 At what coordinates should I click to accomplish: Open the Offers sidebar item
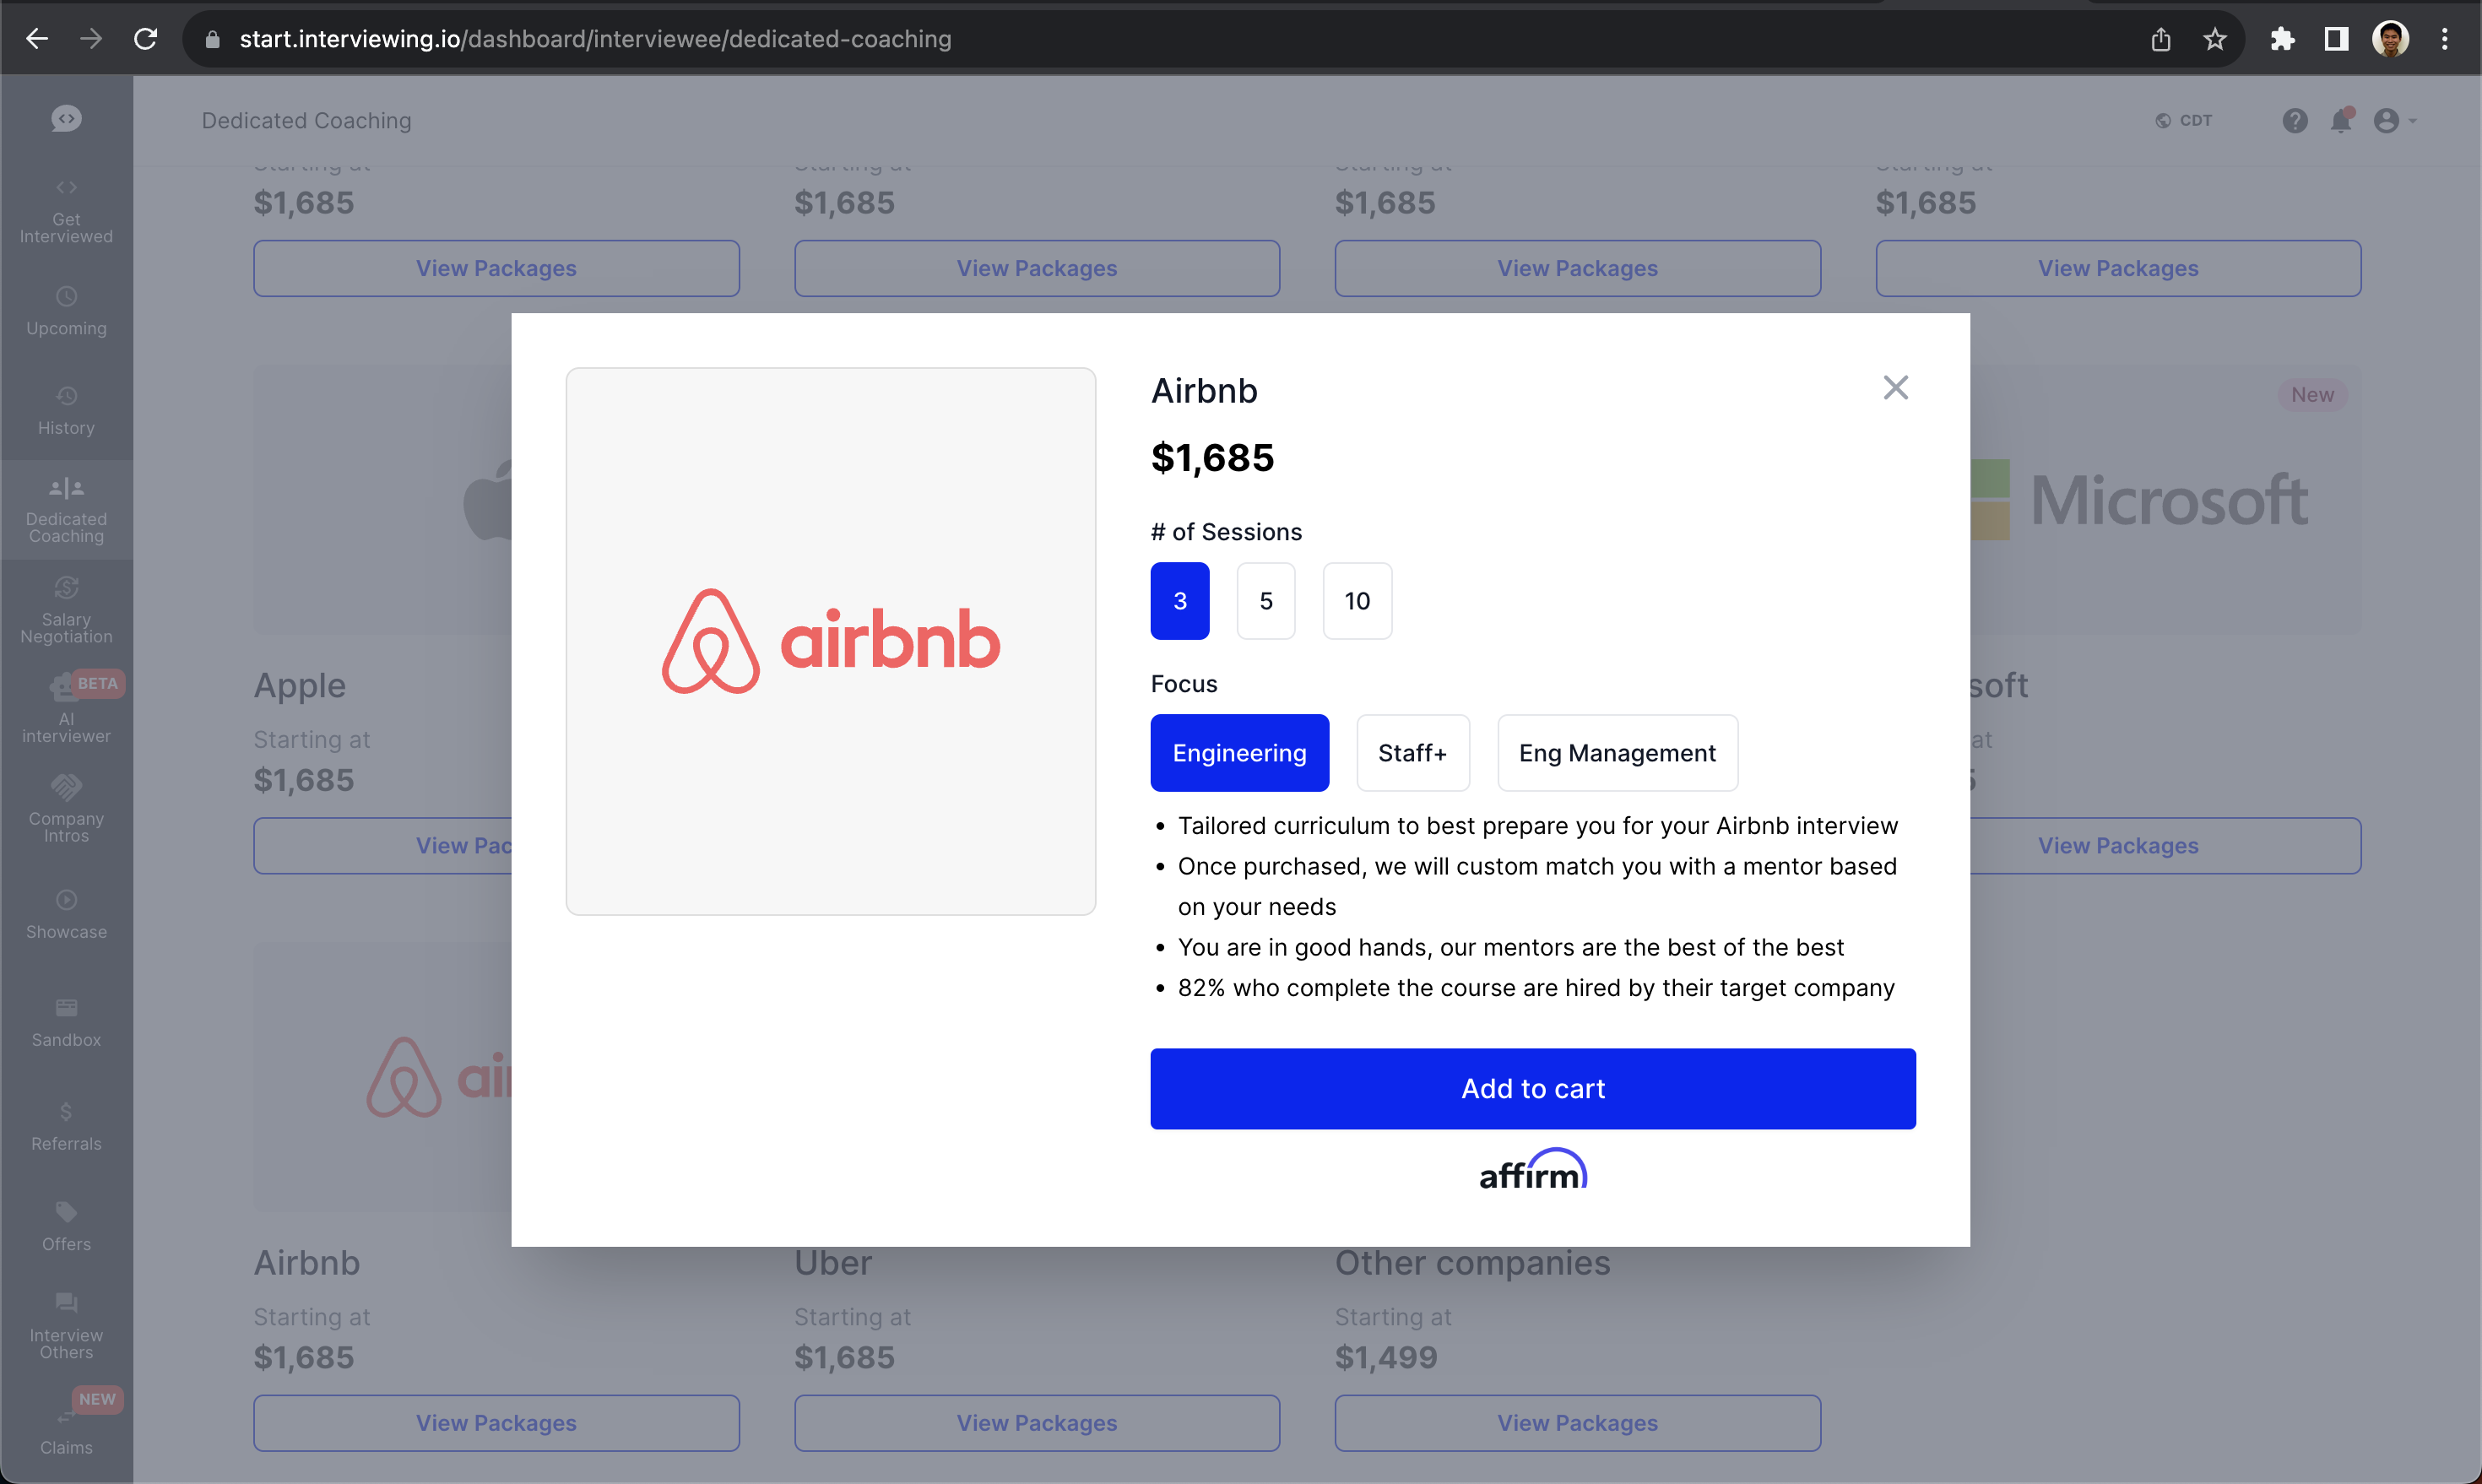[66, 1226]
